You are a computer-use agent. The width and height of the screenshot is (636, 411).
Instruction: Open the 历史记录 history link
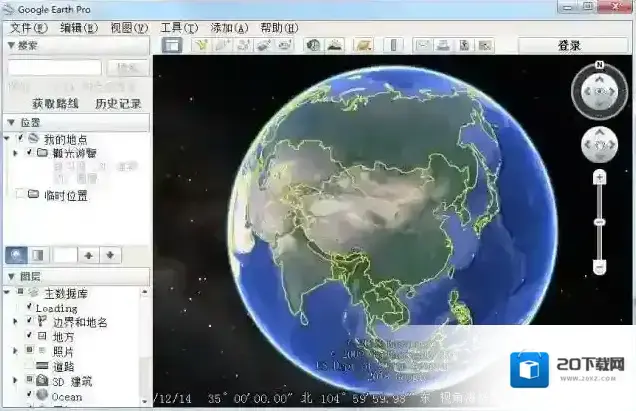[x=118, y=103]
